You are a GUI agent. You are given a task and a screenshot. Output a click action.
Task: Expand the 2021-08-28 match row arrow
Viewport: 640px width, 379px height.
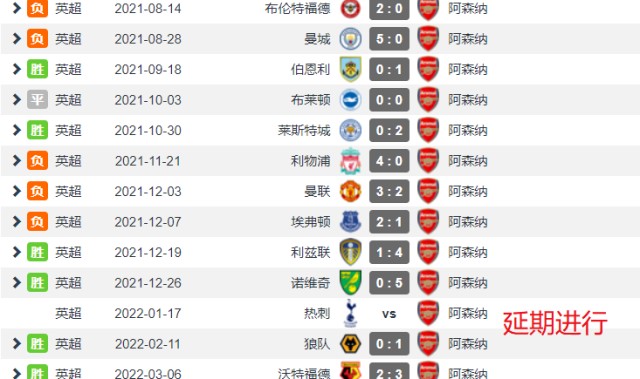pos(17,39)
